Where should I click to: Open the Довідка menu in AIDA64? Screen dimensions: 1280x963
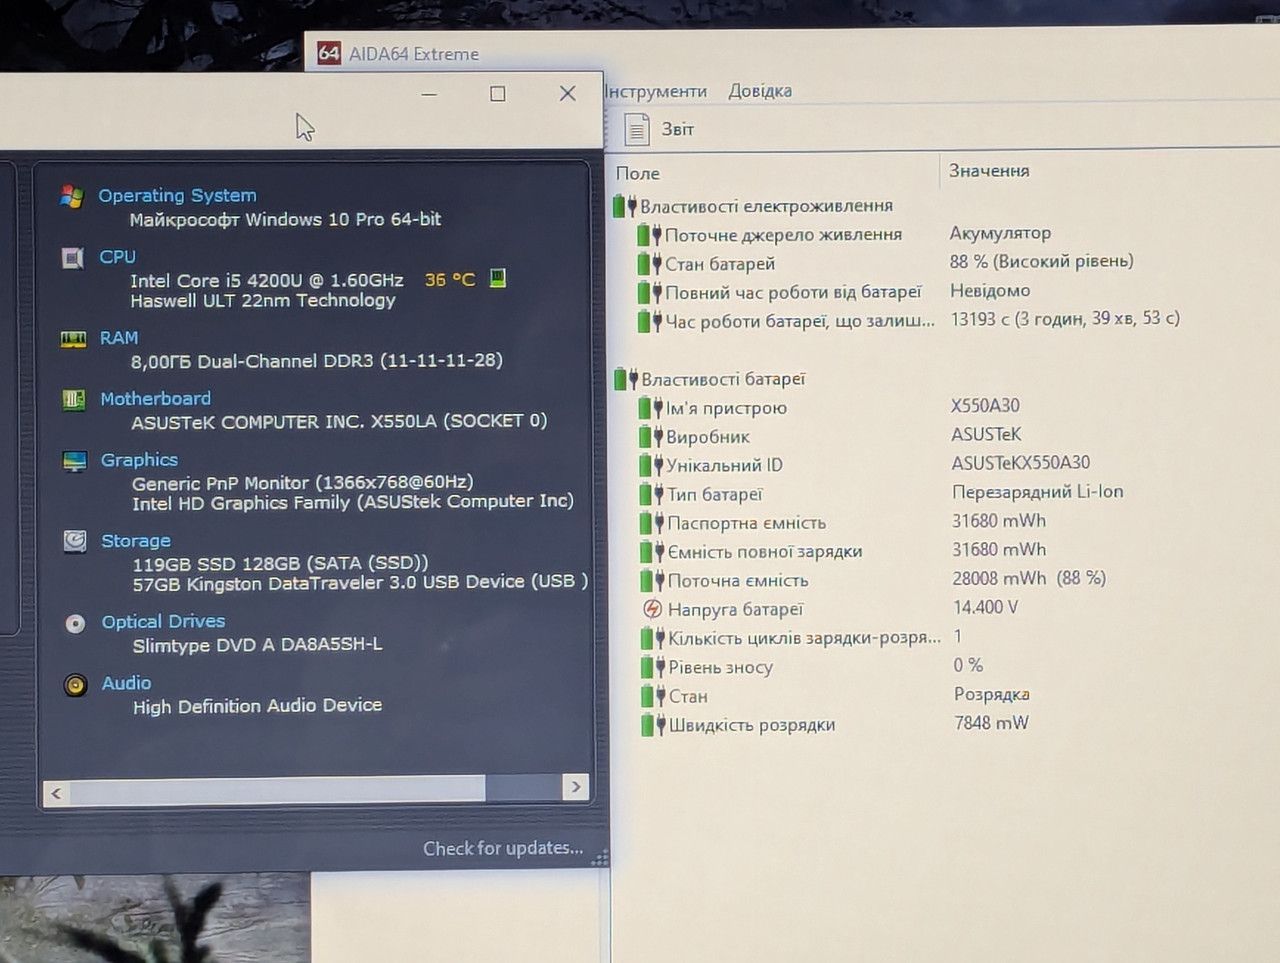[x=760, y=91]
